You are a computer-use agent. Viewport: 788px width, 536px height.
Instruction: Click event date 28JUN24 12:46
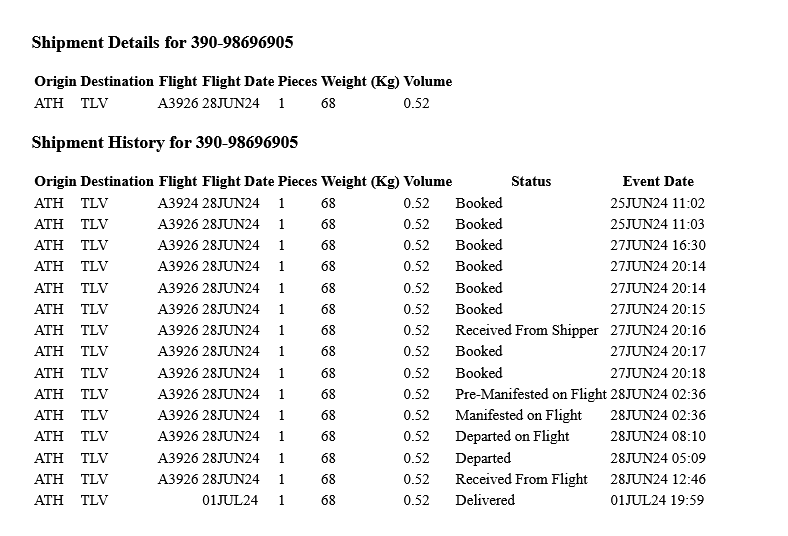[x=657, y=479]
